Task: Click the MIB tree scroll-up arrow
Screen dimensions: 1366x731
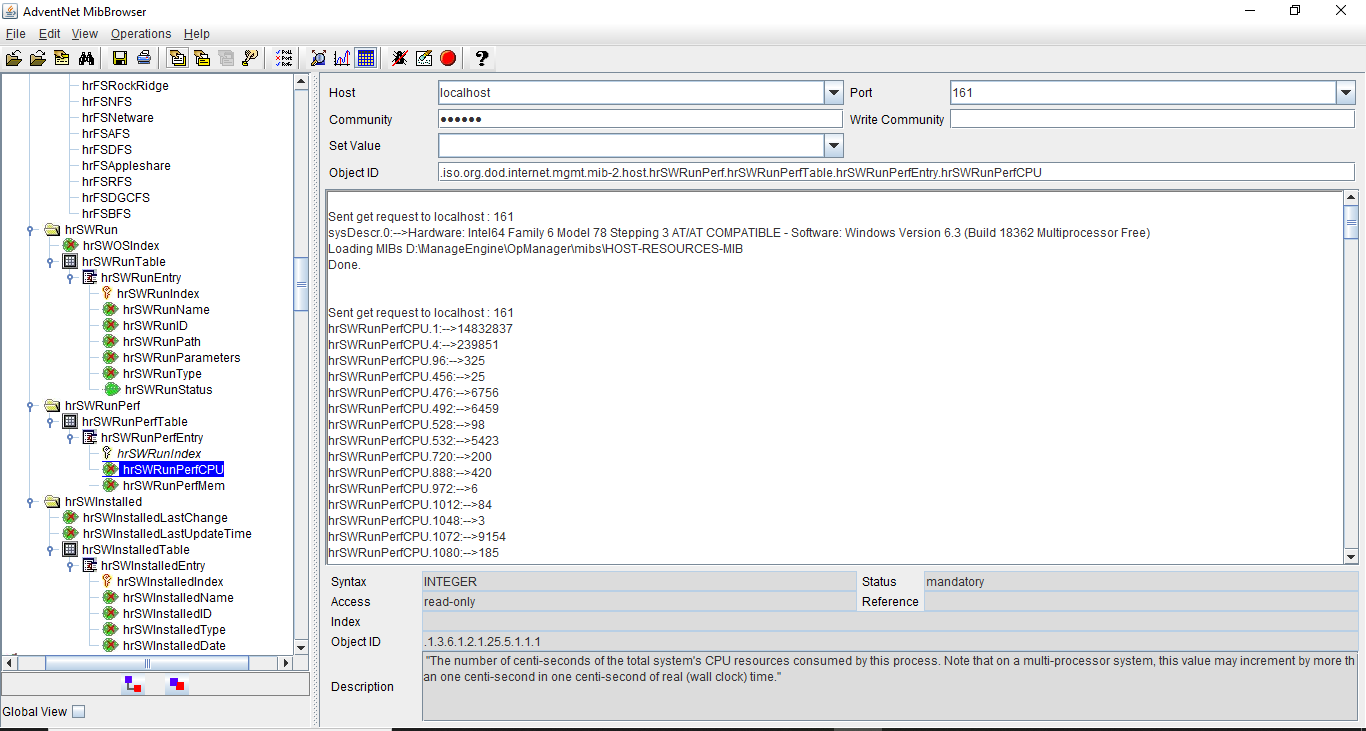Action: point(301,82)
